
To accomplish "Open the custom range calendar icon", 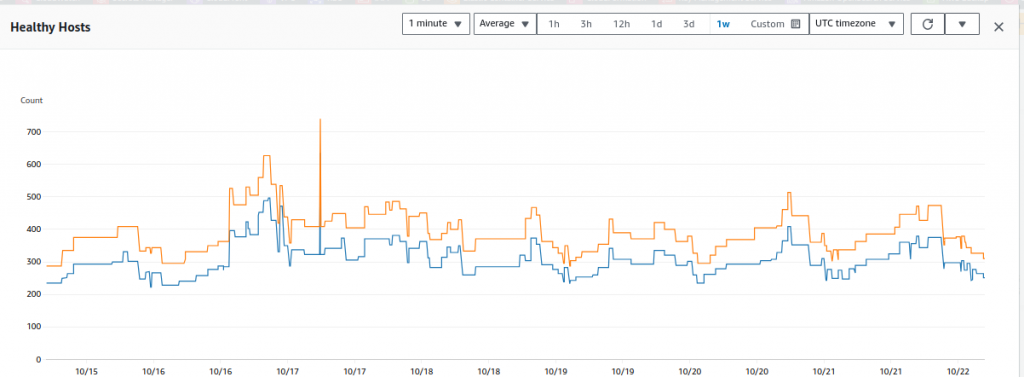I will pos(795,24).
